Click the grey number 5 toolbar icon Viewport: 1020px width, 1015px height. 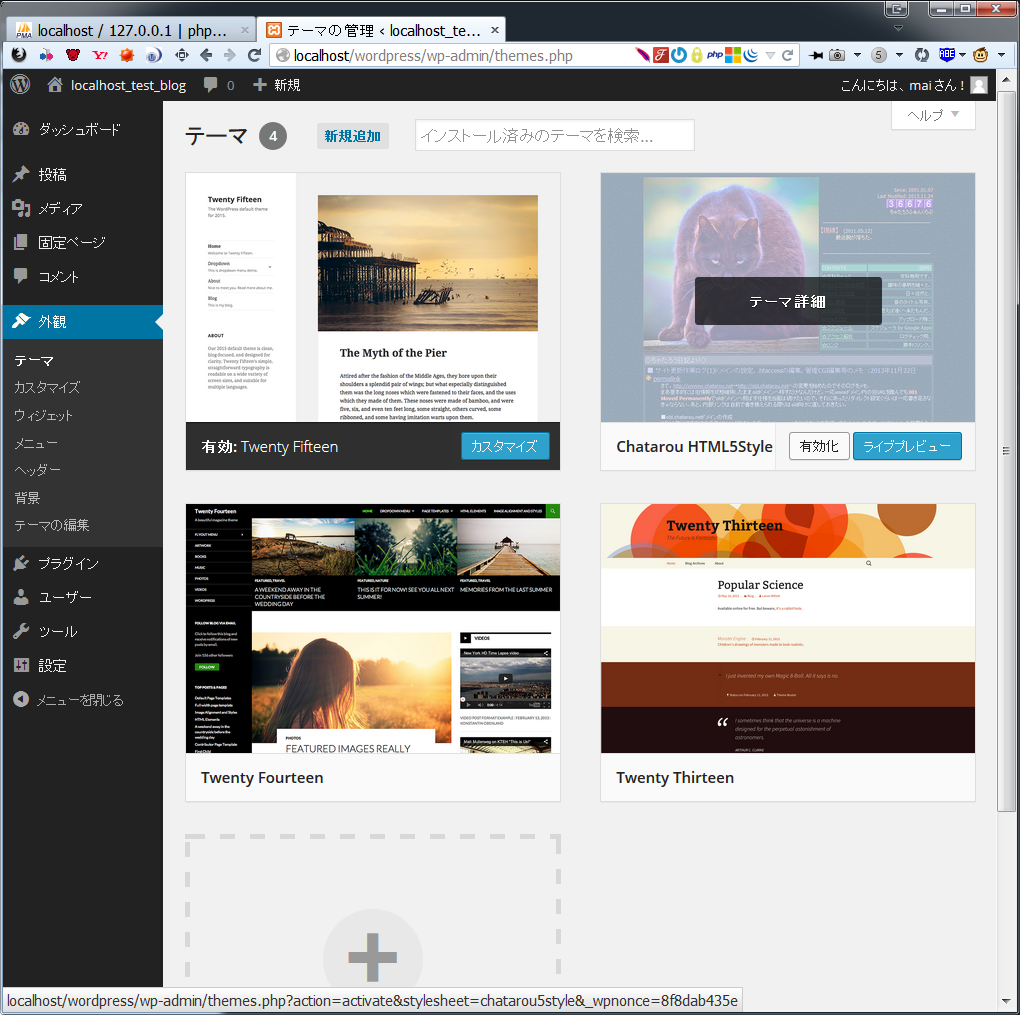click(879, 55)
